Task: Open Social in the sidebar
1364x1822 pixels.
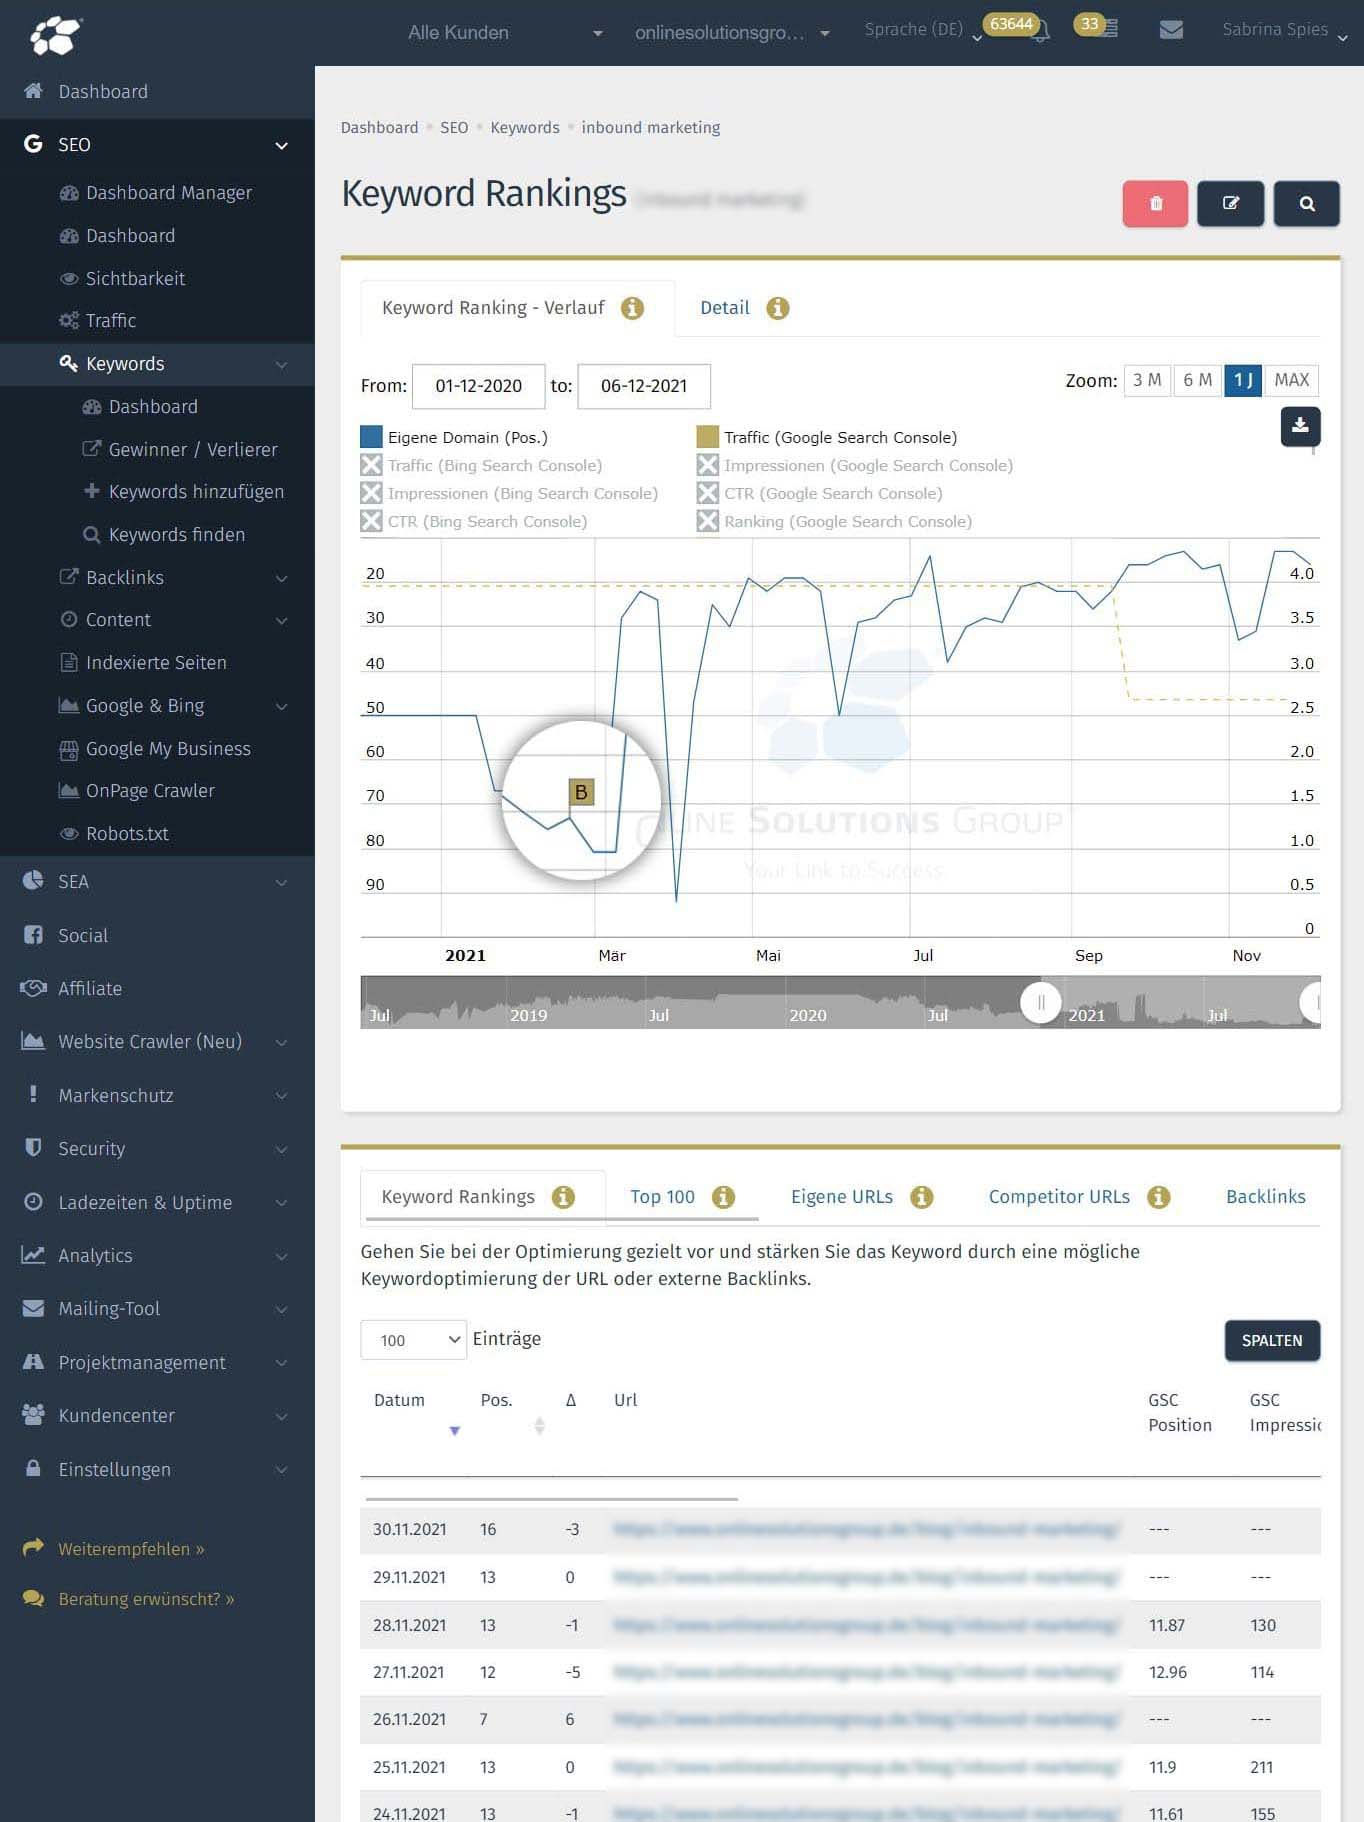Action: pos(83,935)
